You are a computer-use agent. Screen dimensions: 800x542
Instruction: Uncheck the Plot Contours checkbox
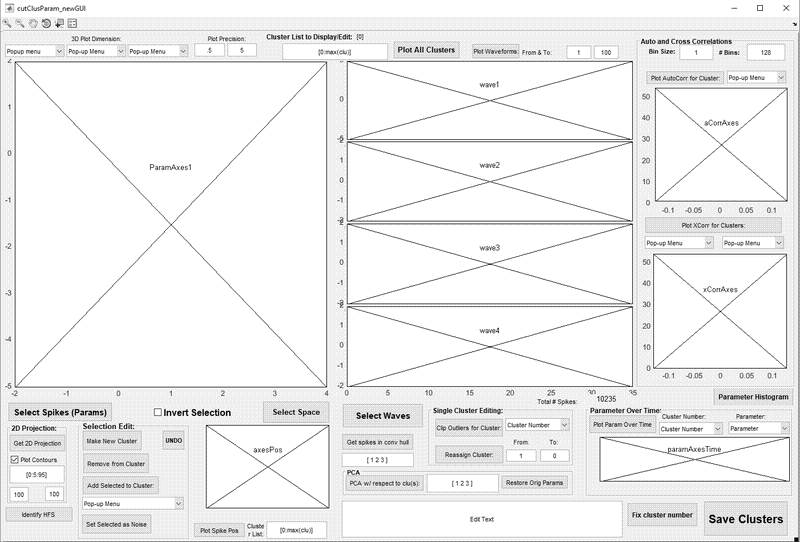coord(14,460)
